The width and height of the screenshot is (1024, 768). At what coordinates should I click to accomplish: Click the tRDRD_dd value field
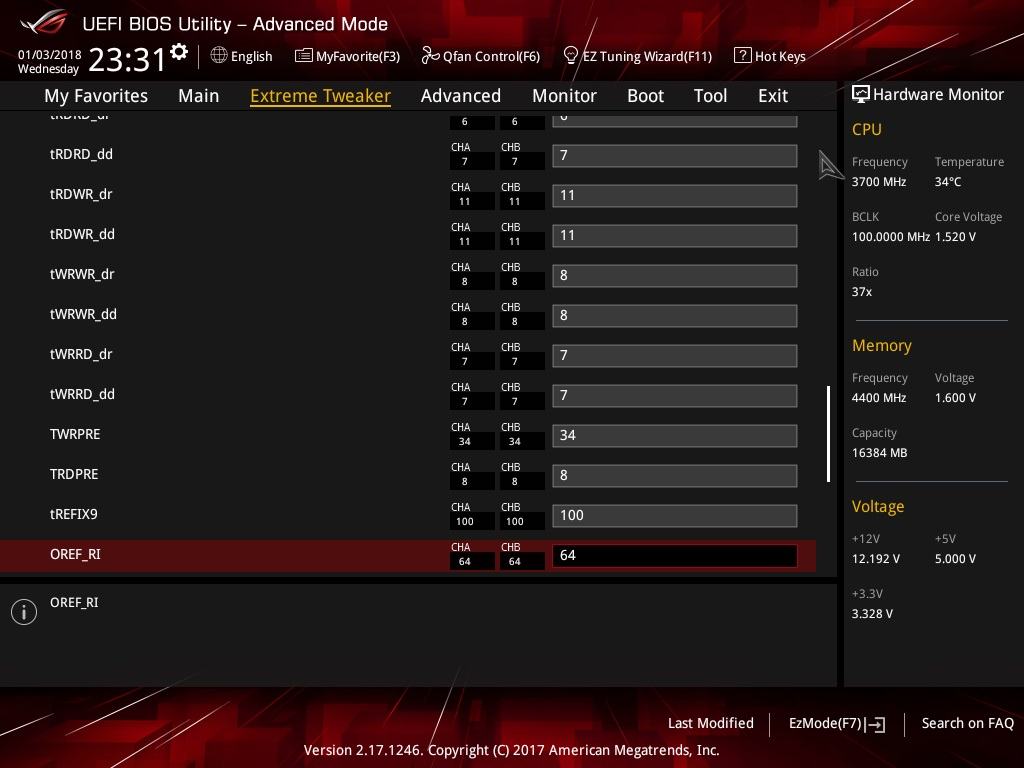coord(675,155)
